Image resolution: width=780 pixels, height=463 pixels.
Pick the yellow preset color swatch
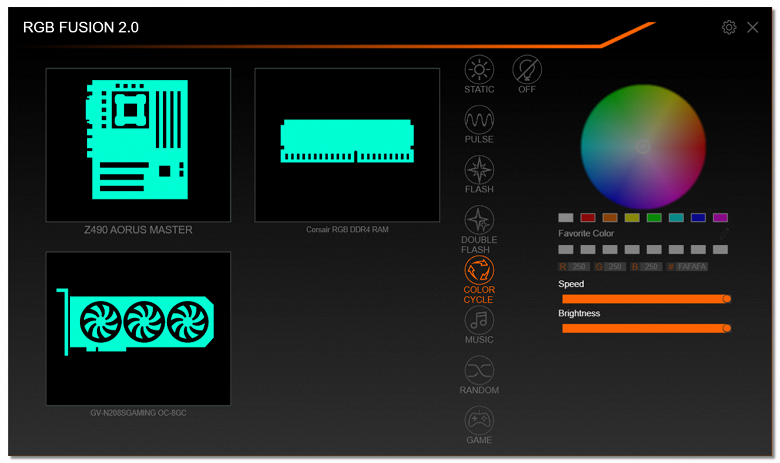pyautogui.click(x=632, y=217)
